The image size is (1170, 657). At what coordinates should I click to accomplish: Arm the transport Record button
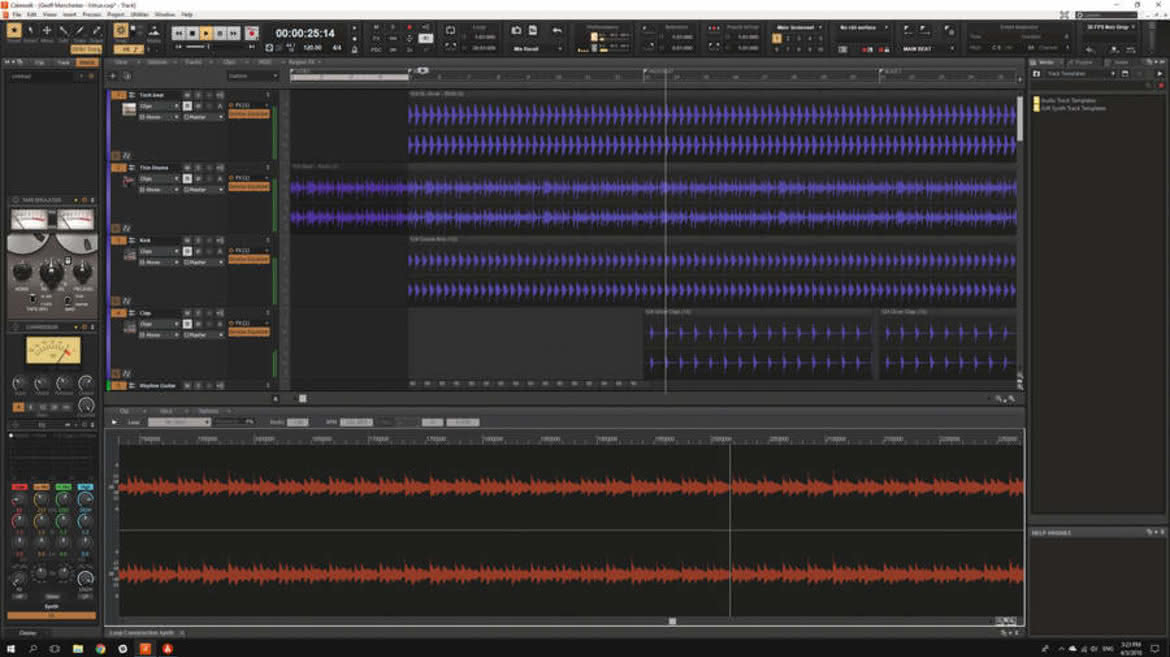tap(252, 34)
